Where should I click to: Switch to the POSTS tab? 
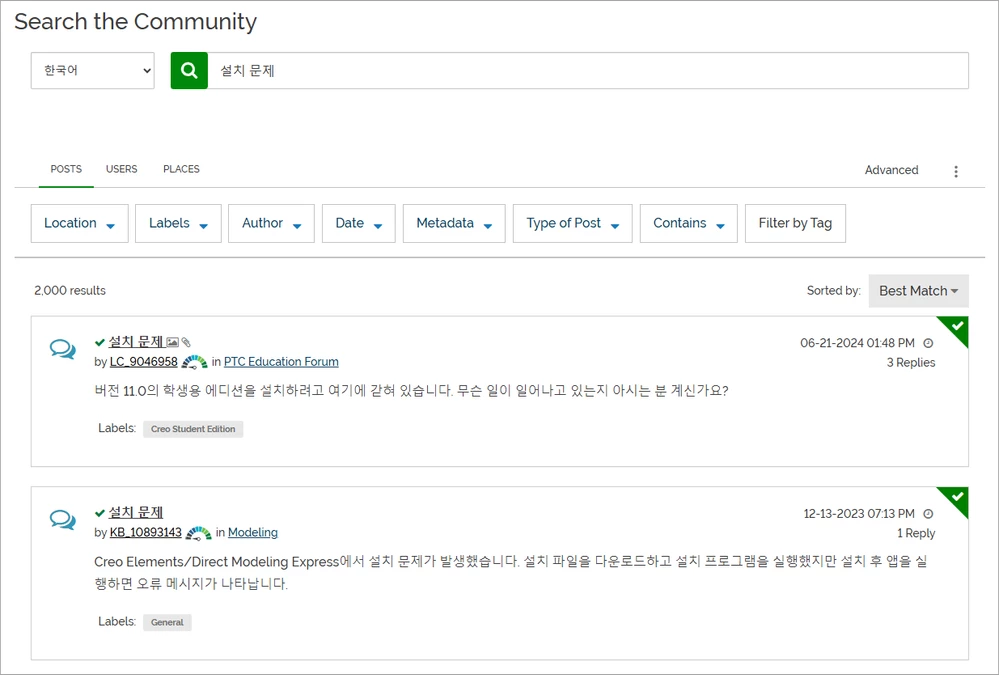tap(66, 169)
